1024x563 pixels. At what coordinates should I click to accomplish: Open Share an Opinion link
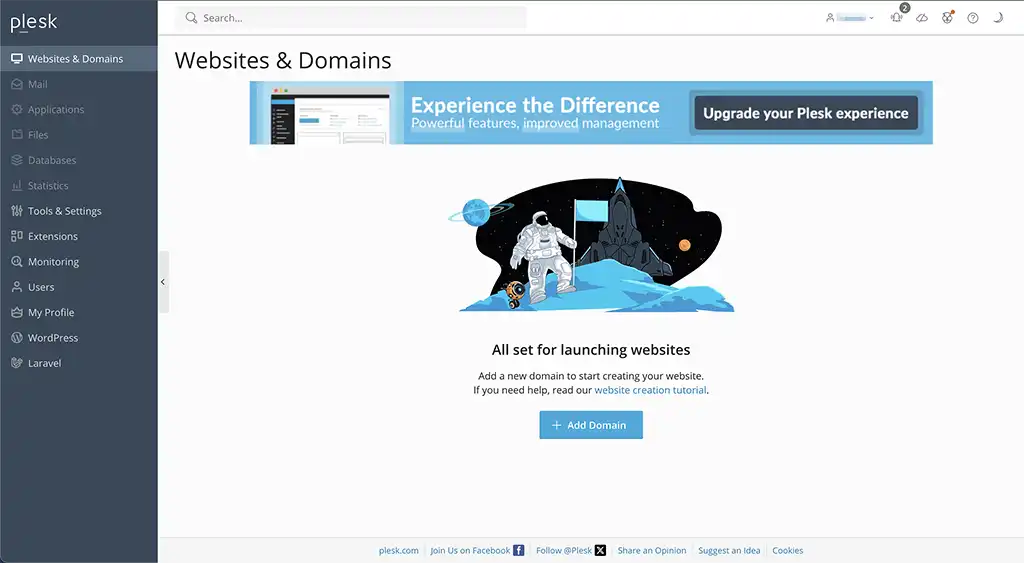coord(652,551)
